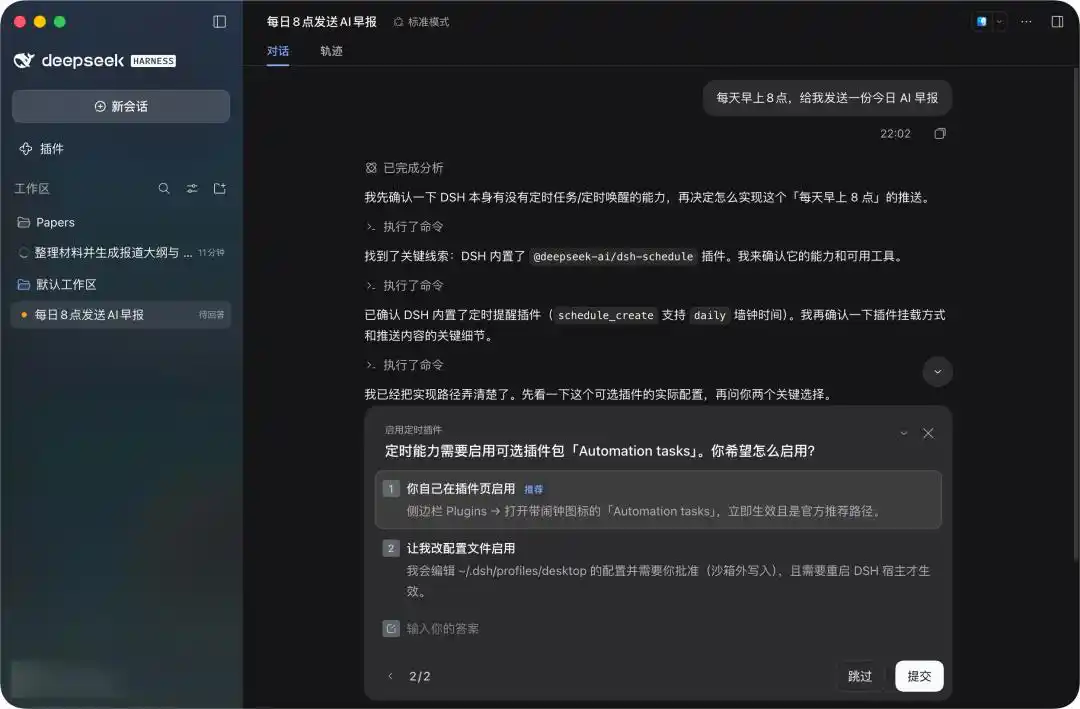Open the dropdown next to top-right app icon
Image resolution: width=1080 pixels, height=709 pixels.
click(x=999, y=22)
